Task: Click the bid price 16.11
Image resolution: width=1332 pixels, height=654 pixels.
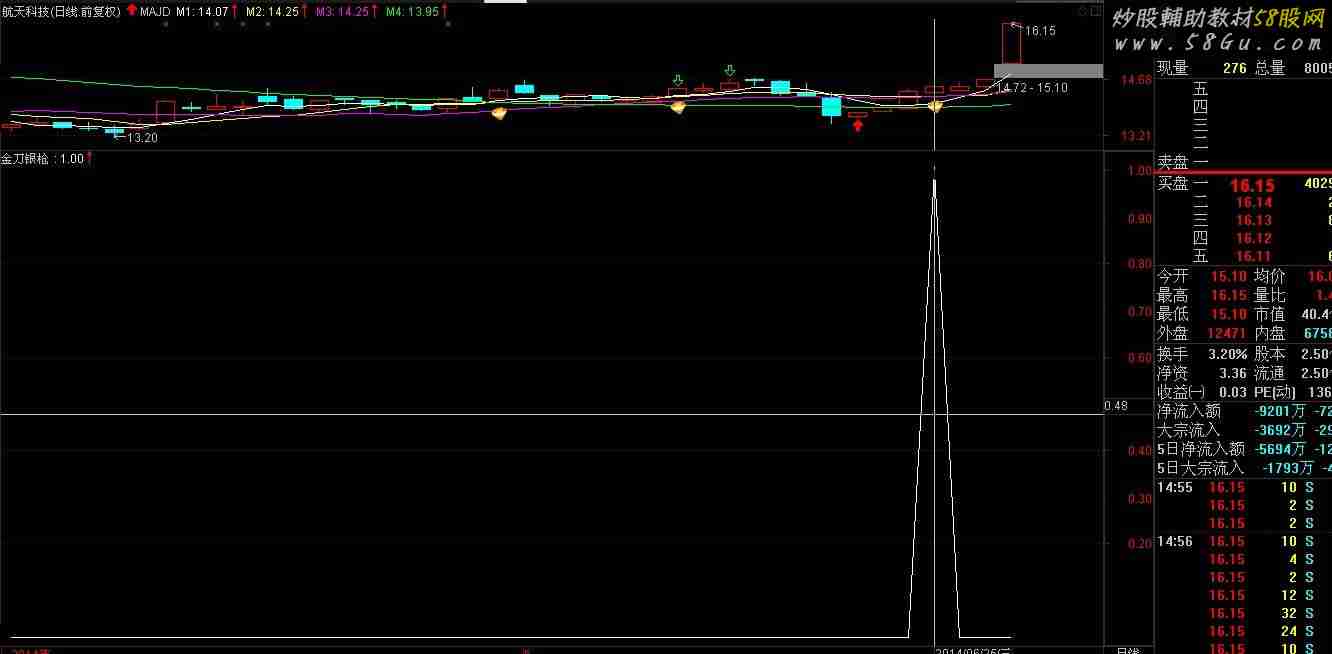Action: tap(1254, 257)
